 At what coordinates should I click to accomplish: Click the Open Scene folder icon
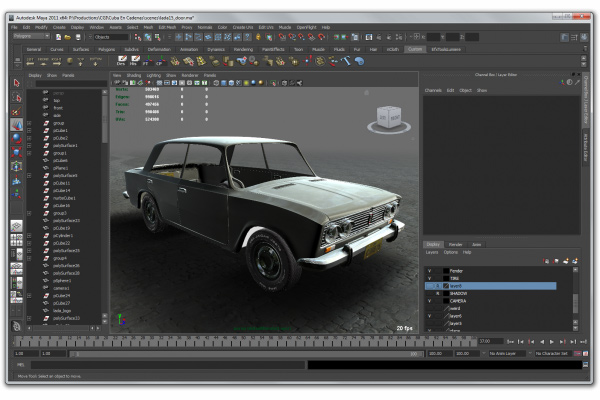click(x=68, y=37)
